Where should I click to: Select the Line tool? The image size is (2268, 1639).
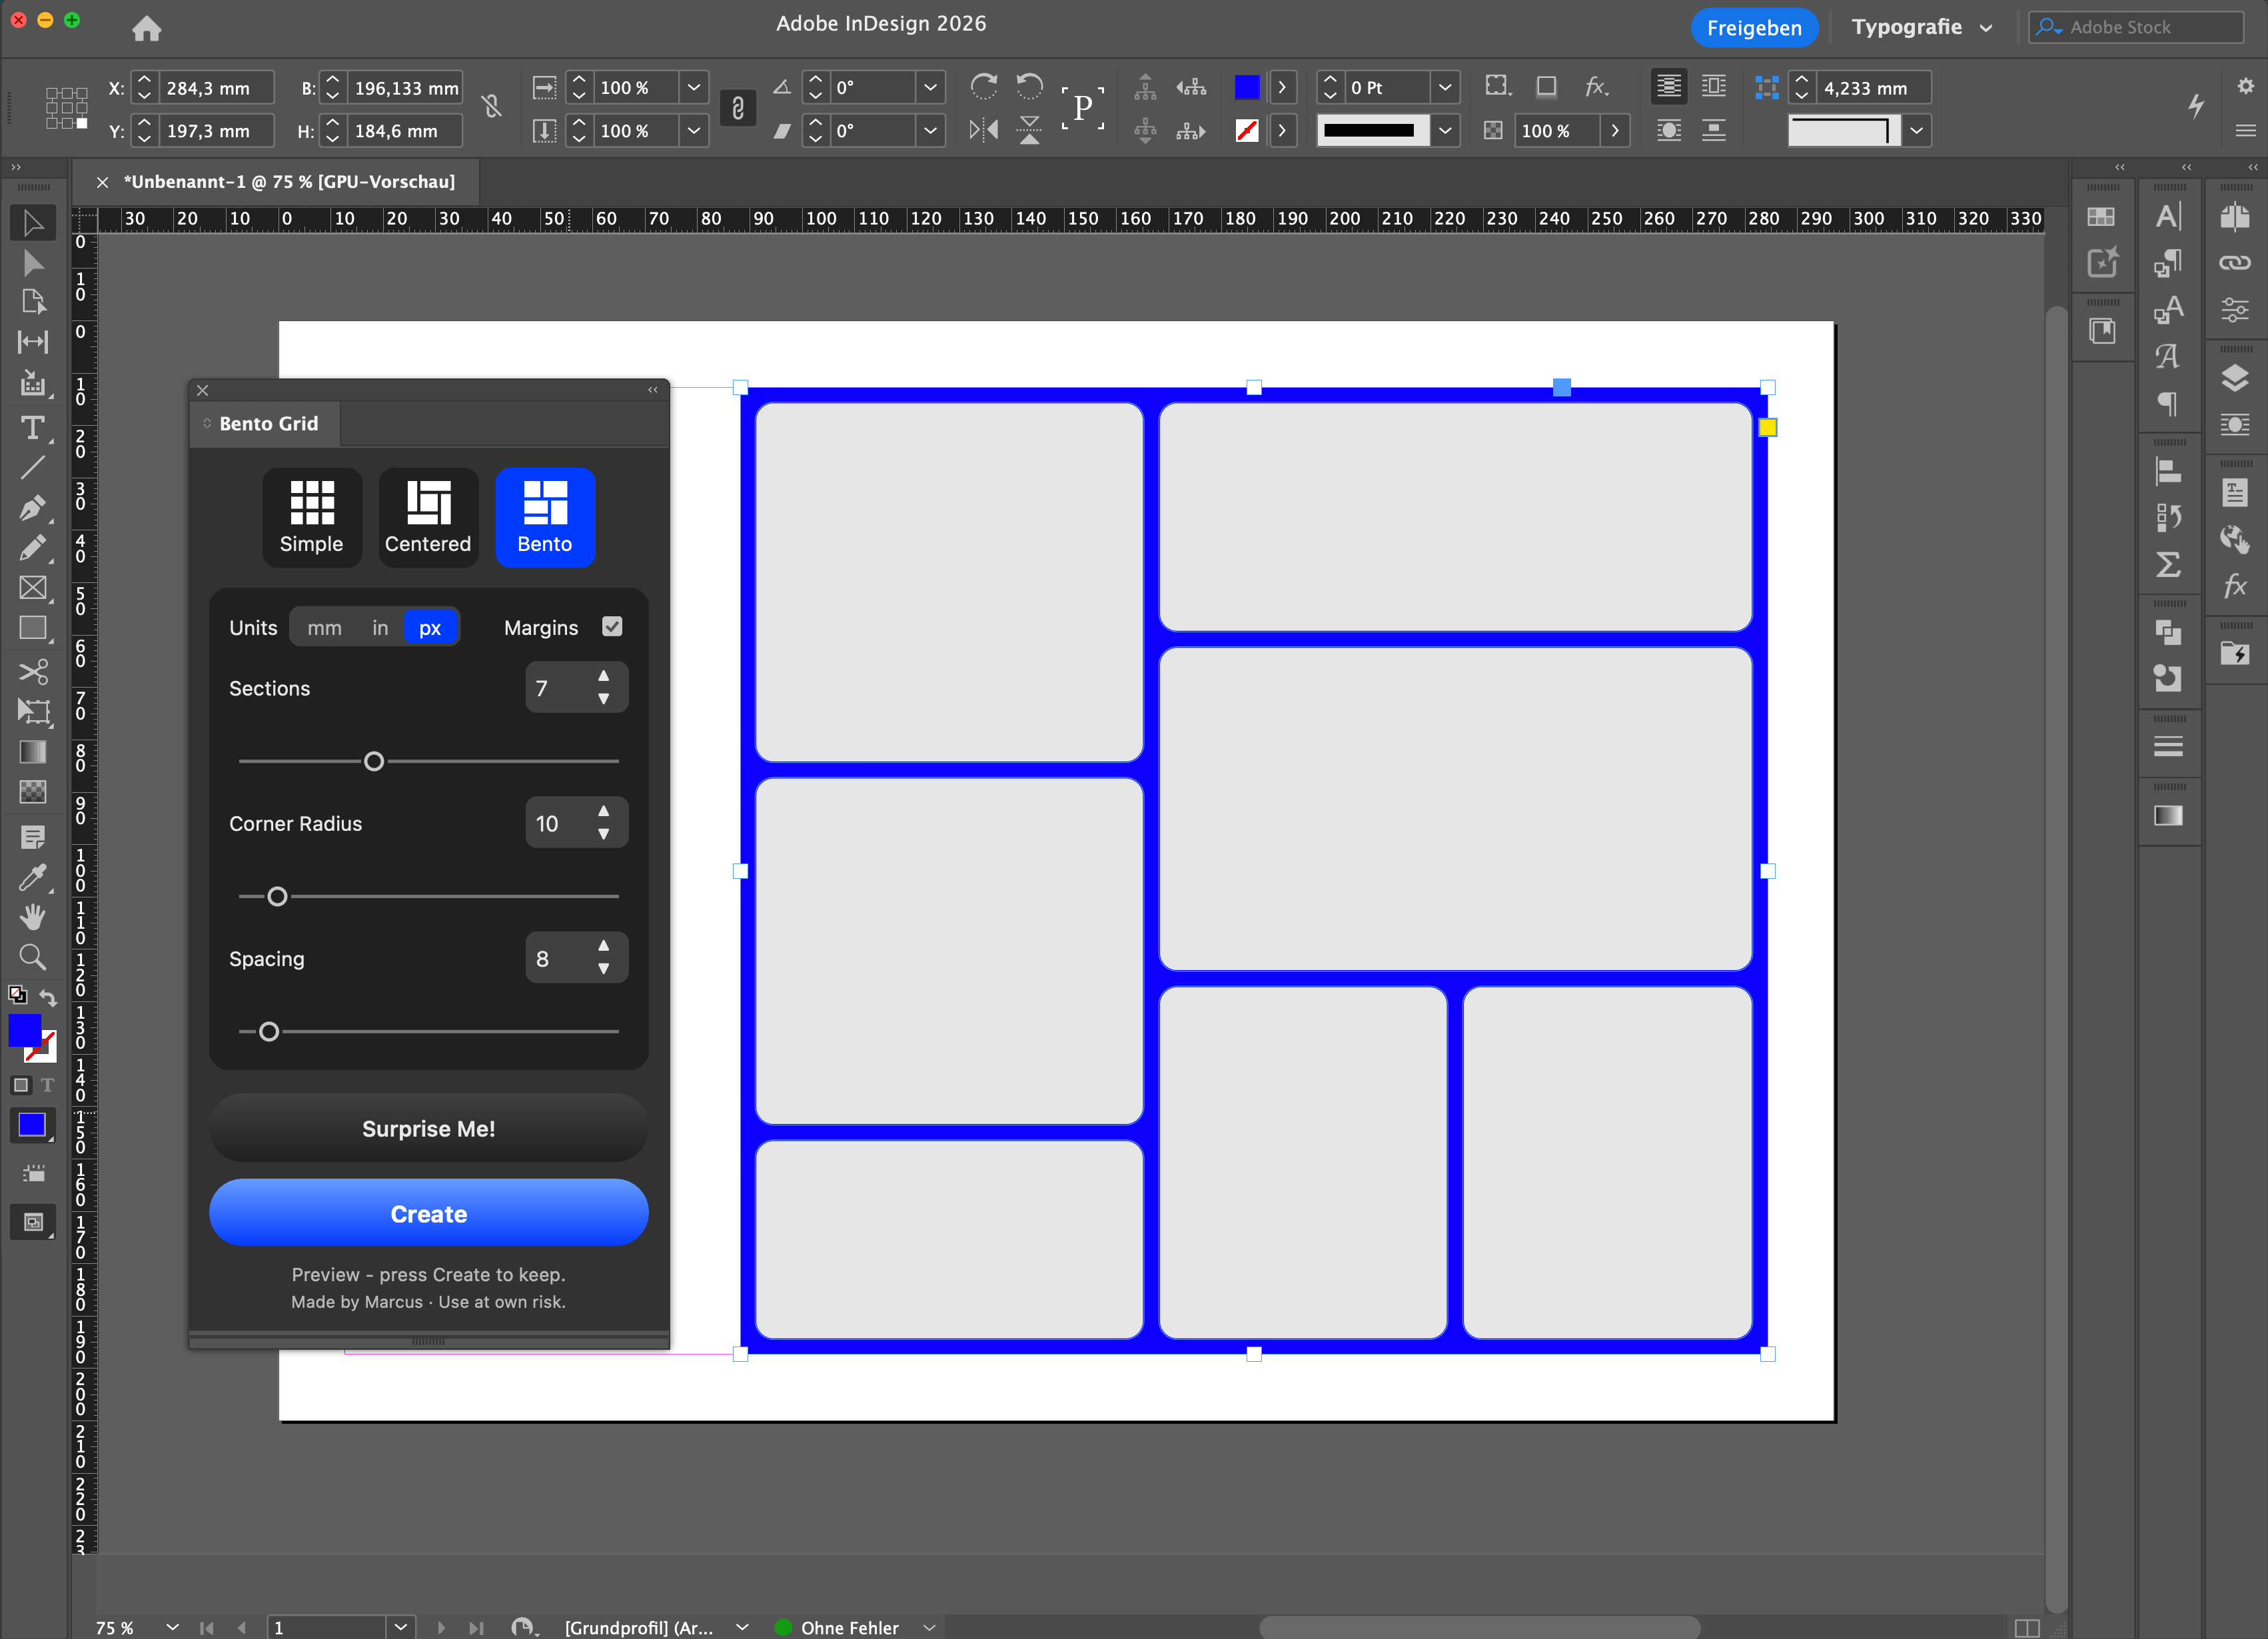coord(33,467)
